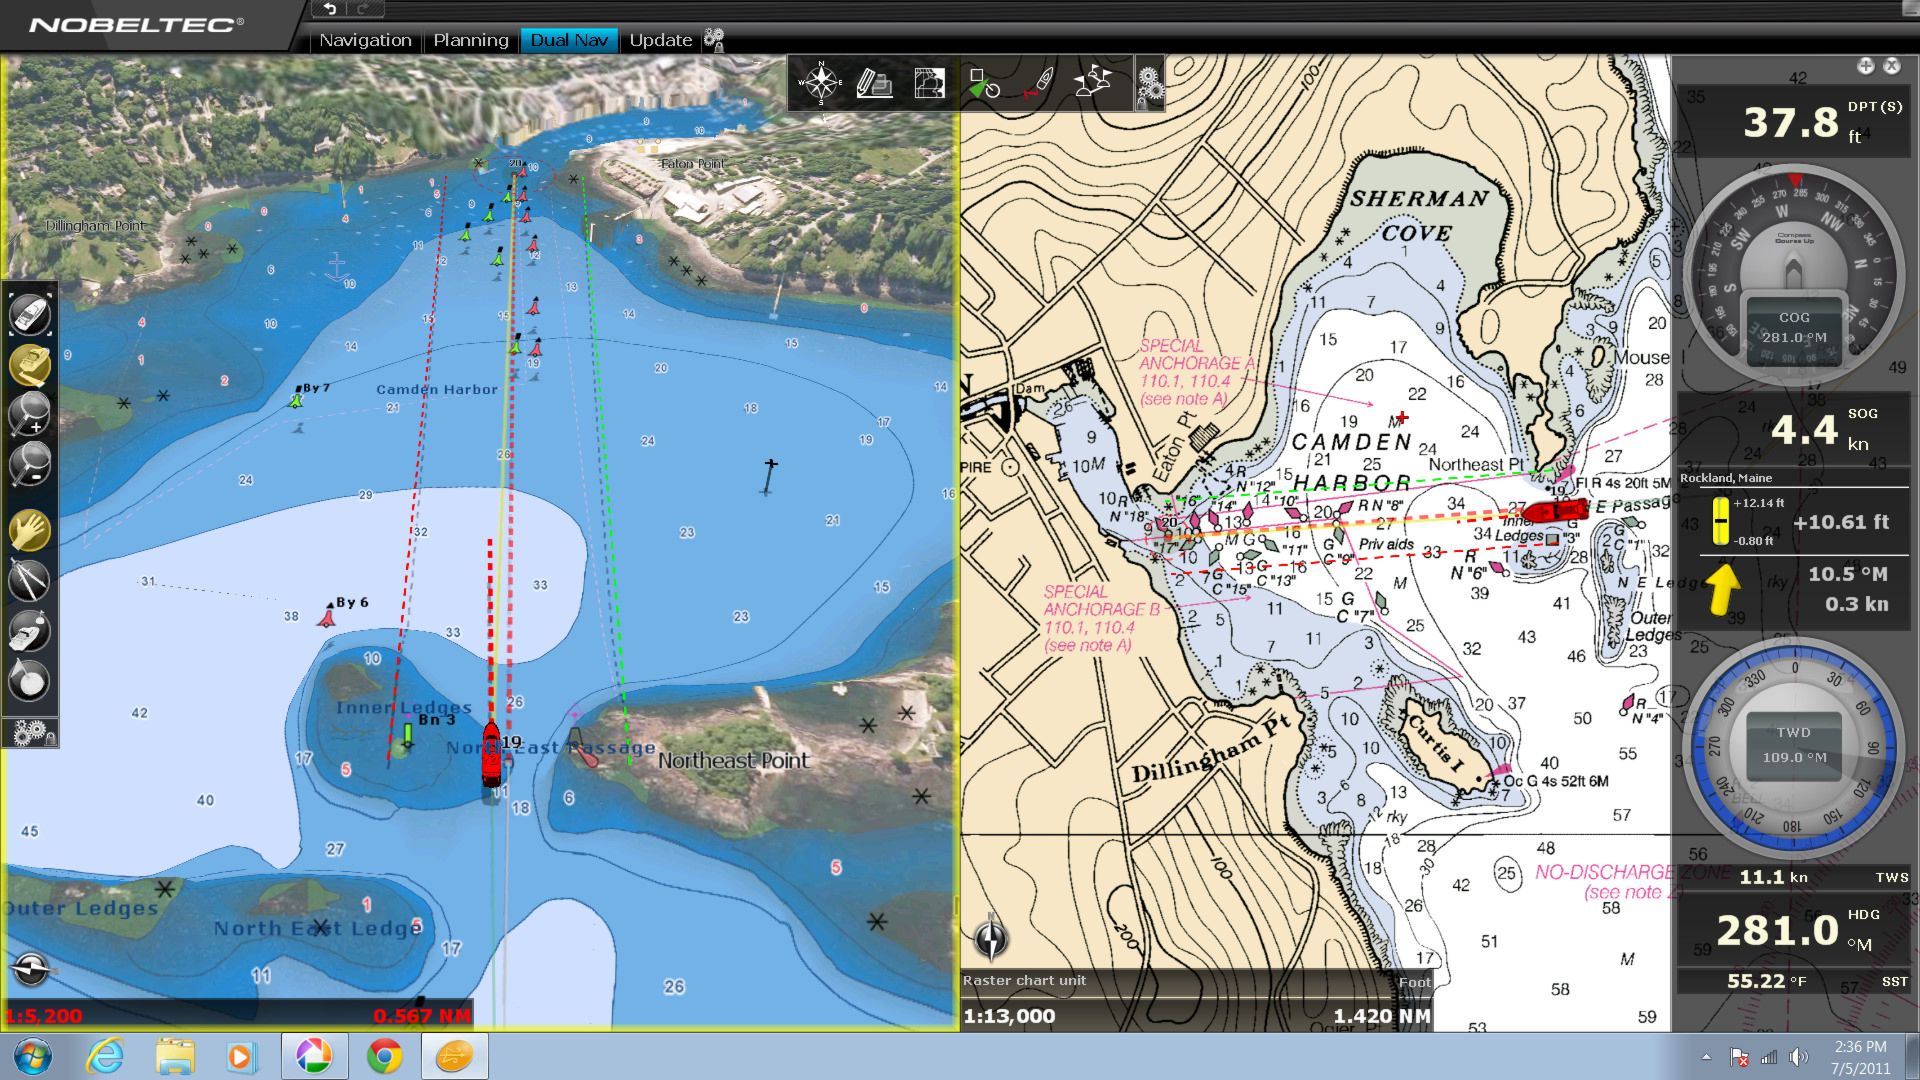Click the red vessel on 3D chart
This screenshot has width=1920, height=1080.
[491, 754]
